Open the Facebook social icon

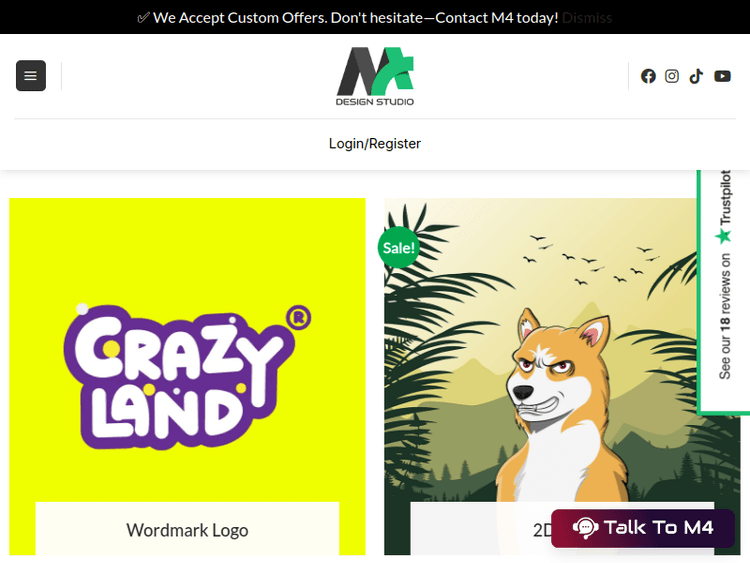648,76
